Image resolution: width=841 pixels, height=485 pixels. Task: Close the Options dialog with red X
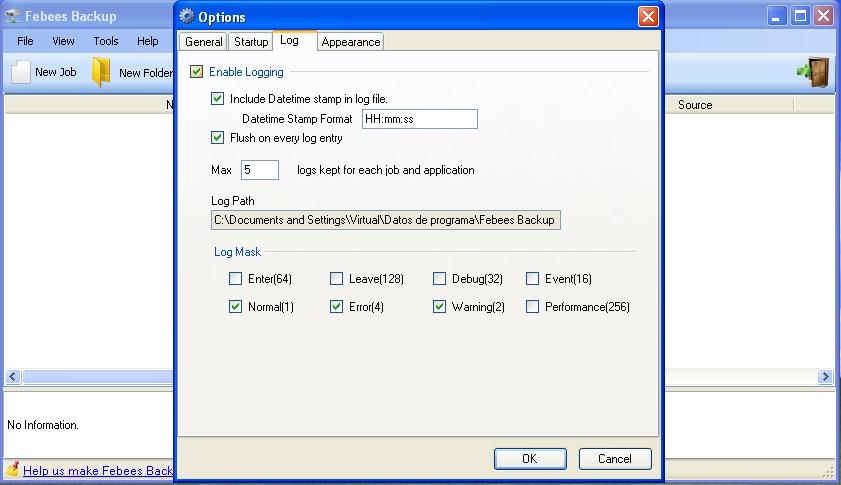648,17
